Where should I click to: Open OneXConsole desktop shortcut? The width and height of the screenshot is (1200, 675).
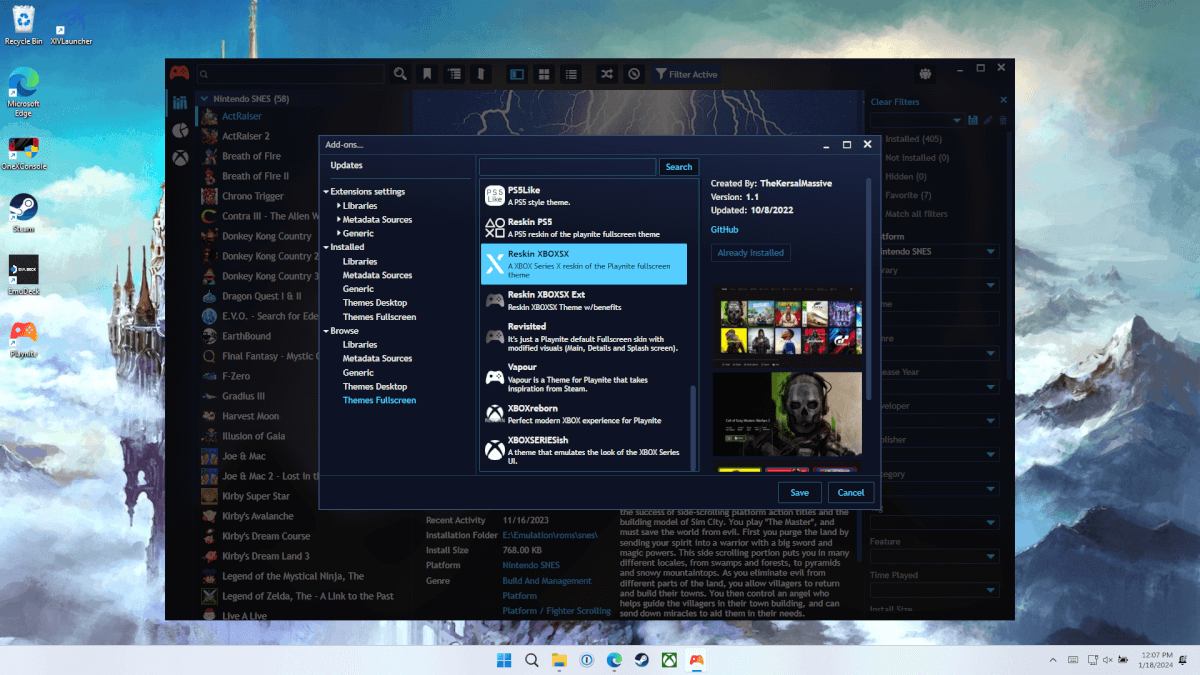[24, 154]
